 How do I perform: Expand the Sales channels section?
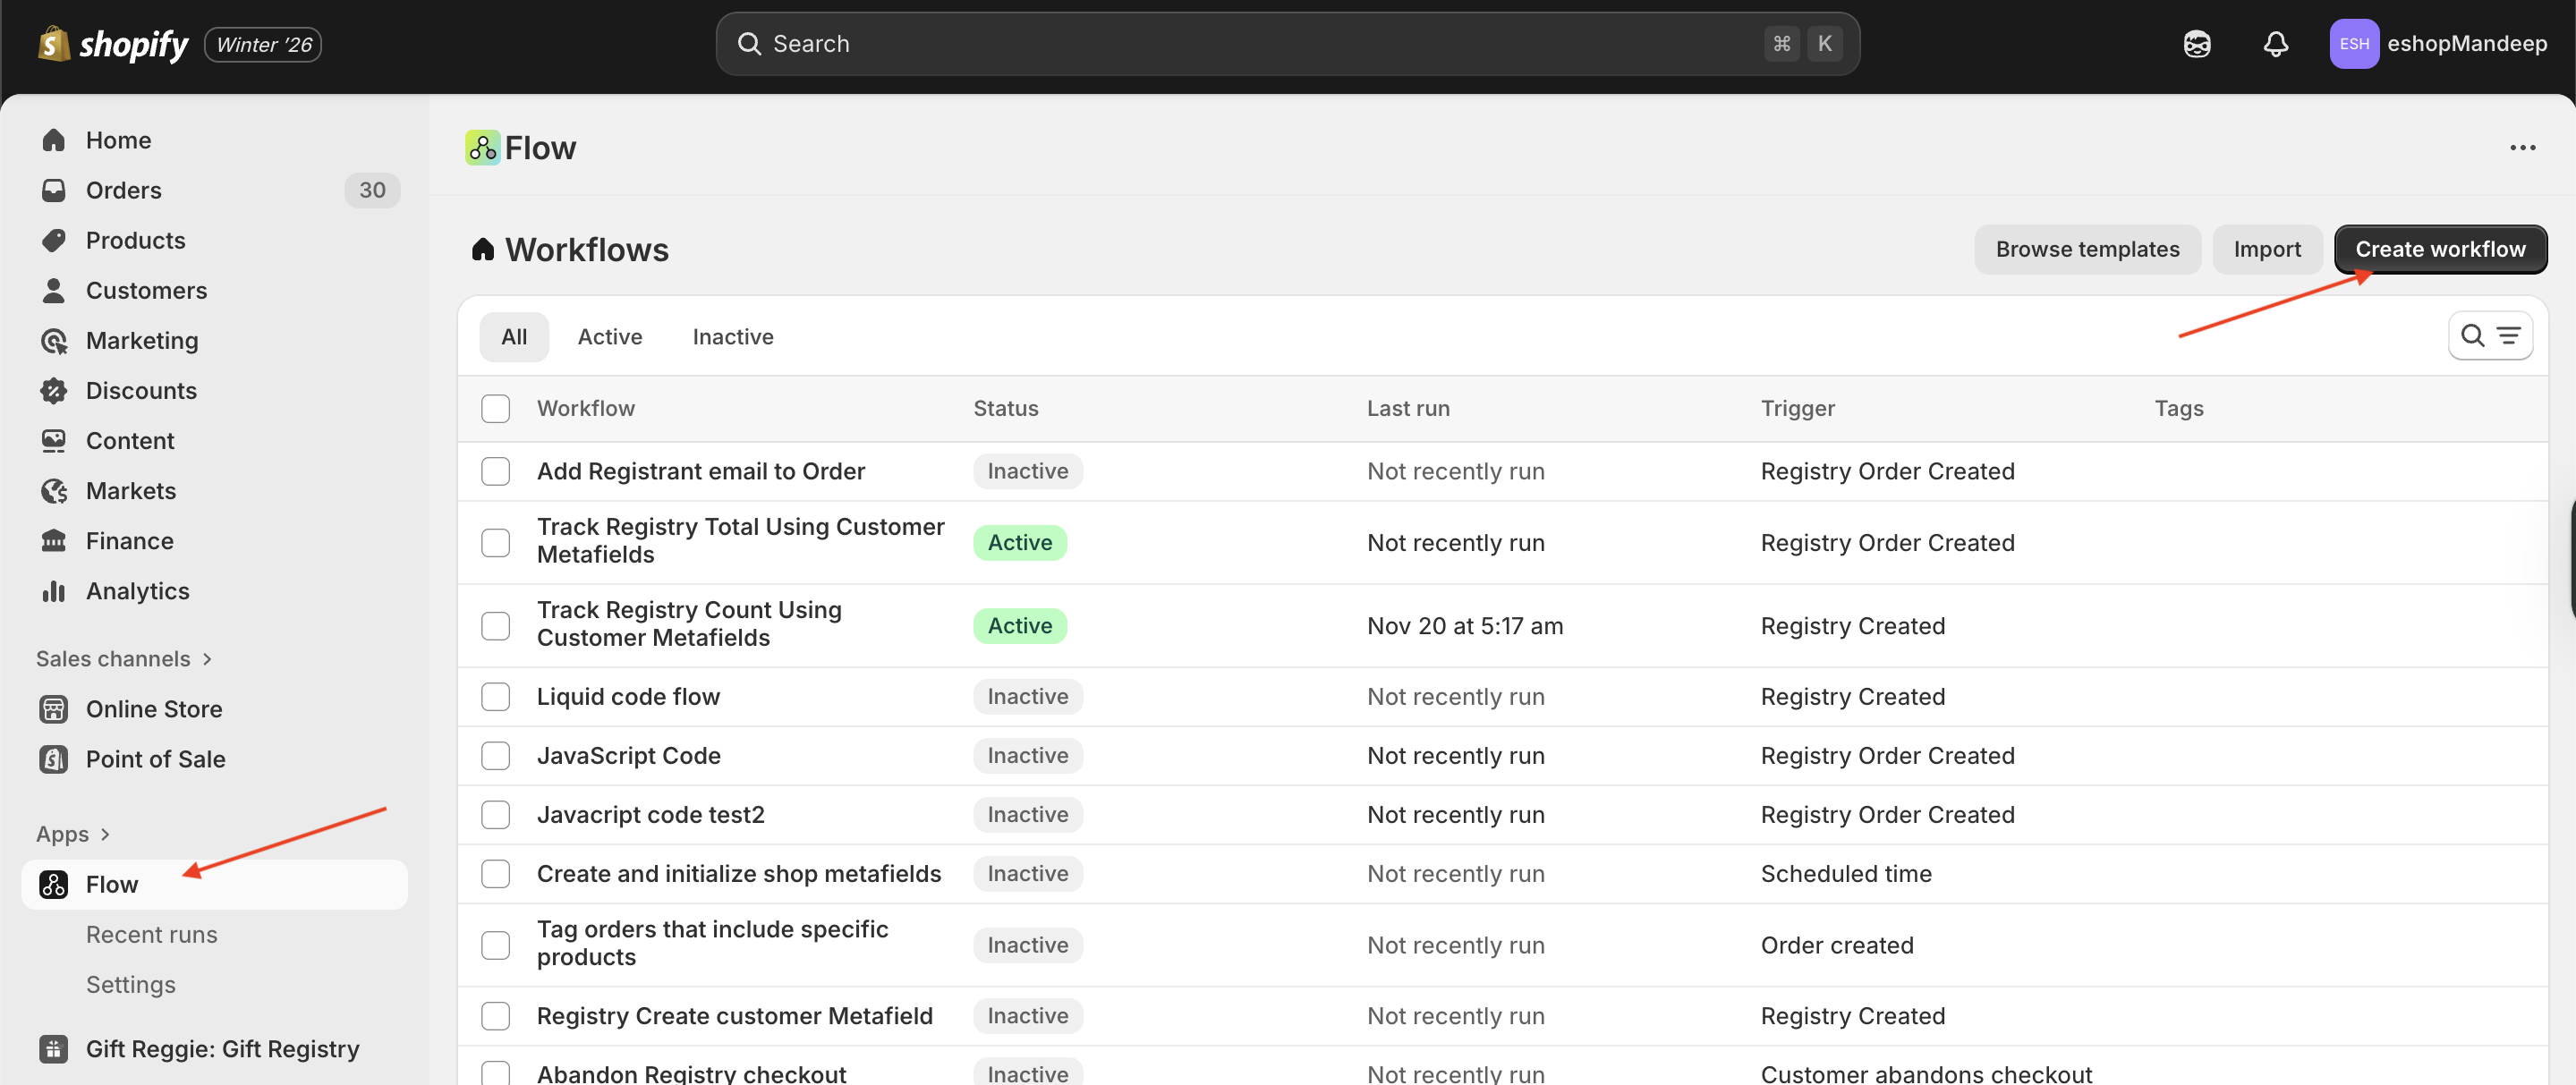click(124, 658)
